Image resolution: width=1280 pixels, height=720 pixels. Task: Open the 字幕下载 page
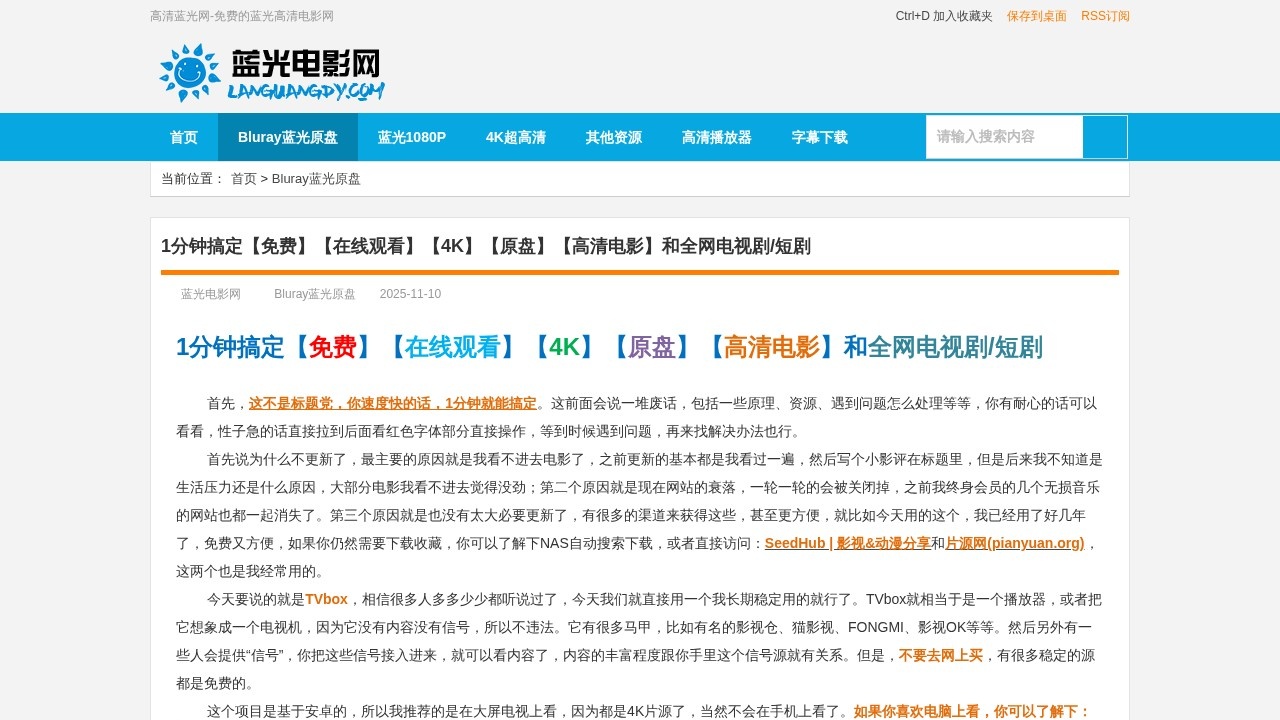[x=818, y=136]
